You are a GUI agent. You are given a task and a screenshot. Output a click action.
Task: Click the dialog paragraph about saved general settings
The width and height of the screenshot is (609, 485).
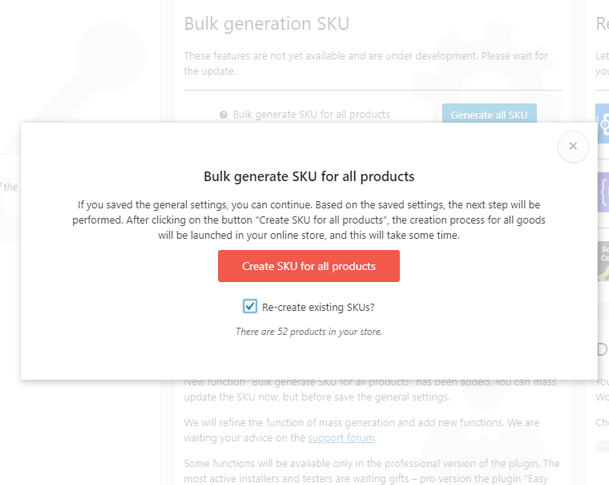pyautogui.click(x=309, y=220)
